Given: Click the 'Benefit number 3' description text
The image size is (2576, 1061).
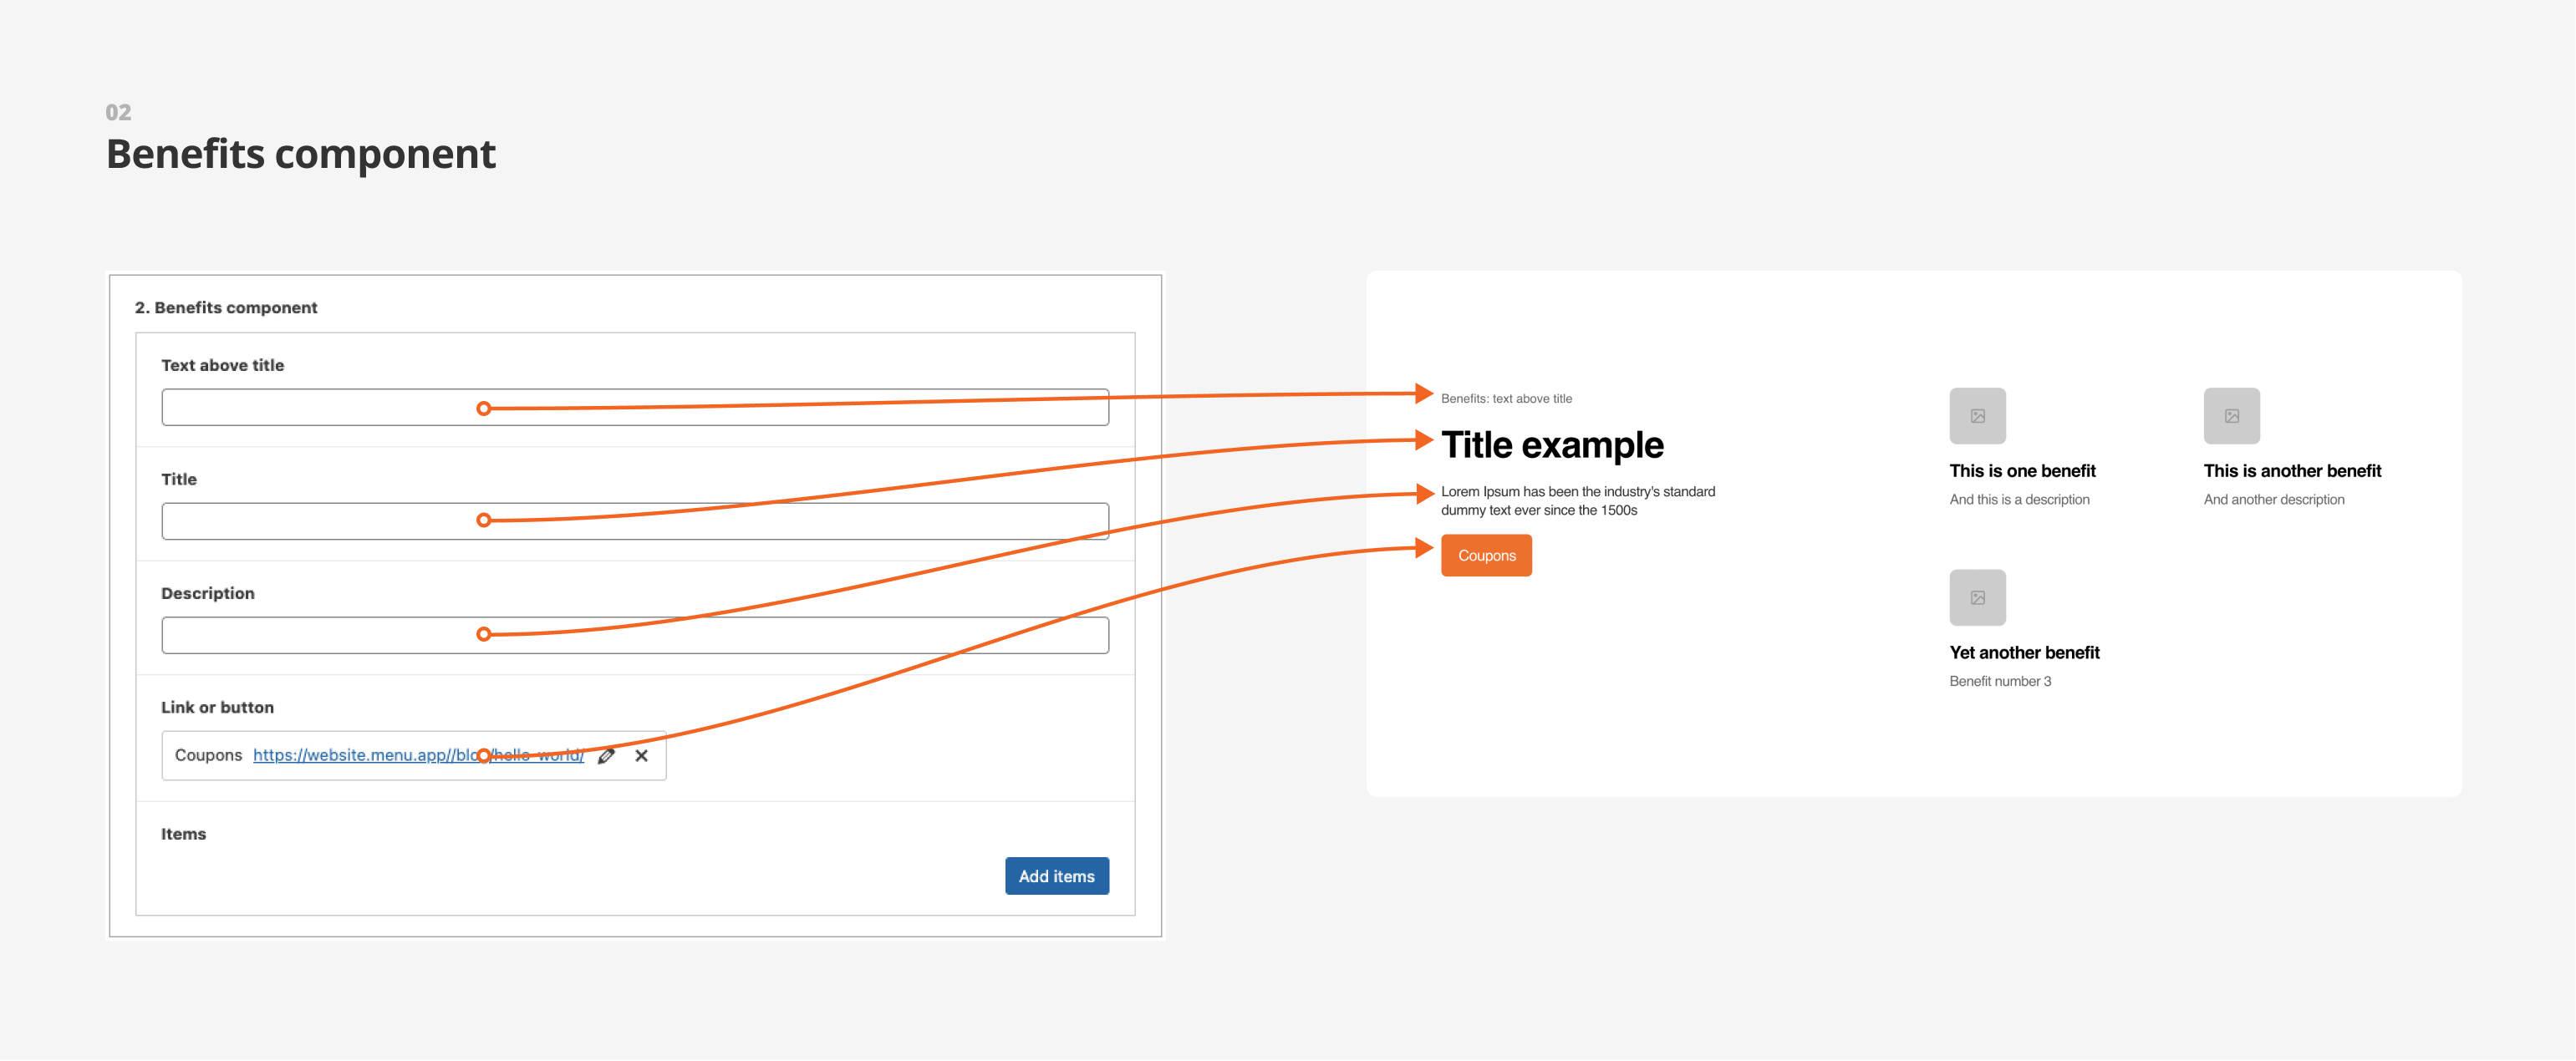Looking at the screenshot, I should (2000, 682).
